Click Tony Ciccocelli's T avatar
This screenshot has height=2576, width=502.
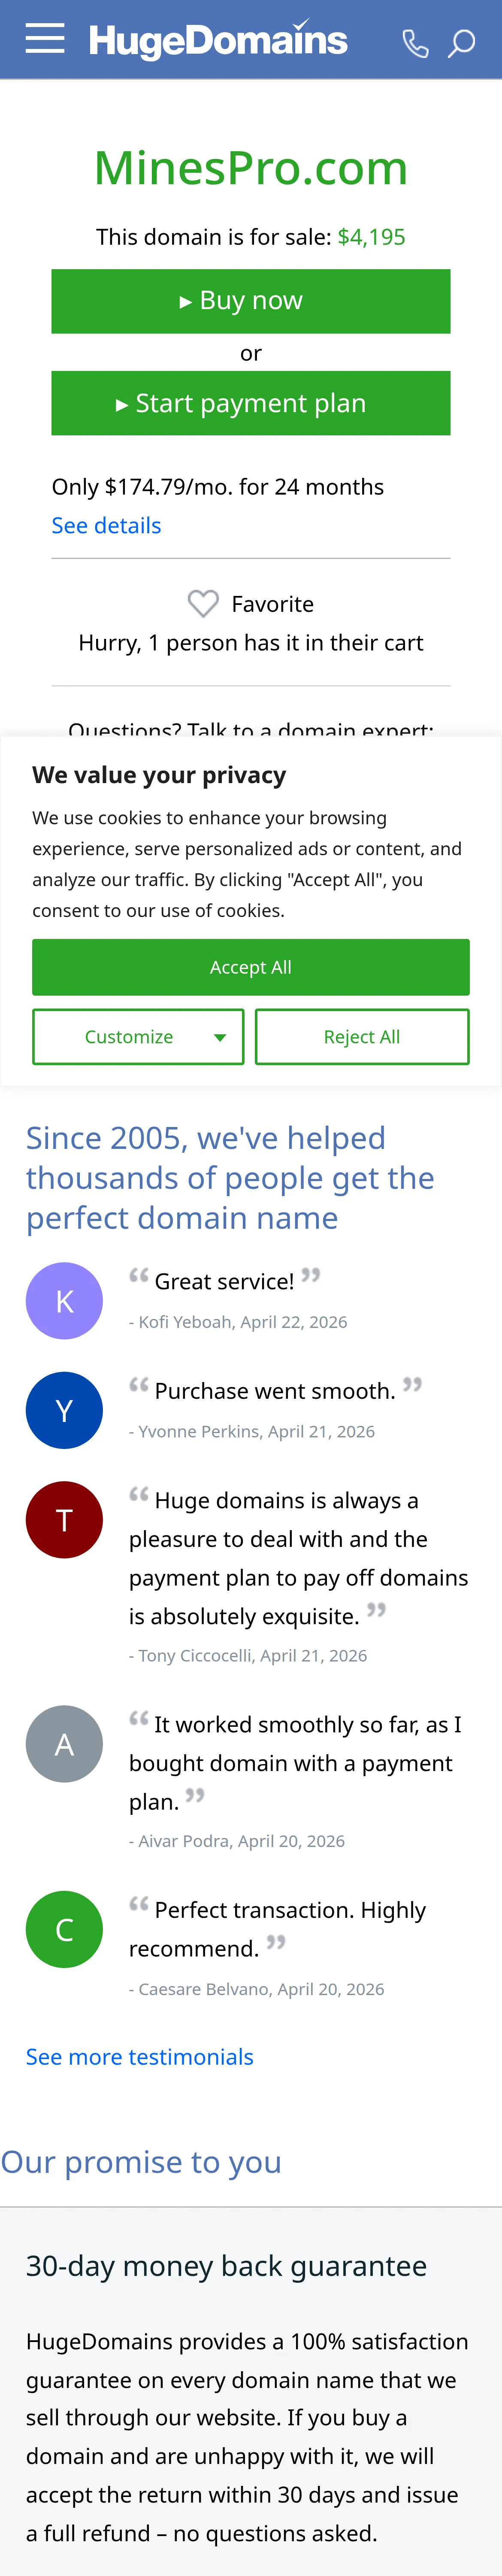64,1519
